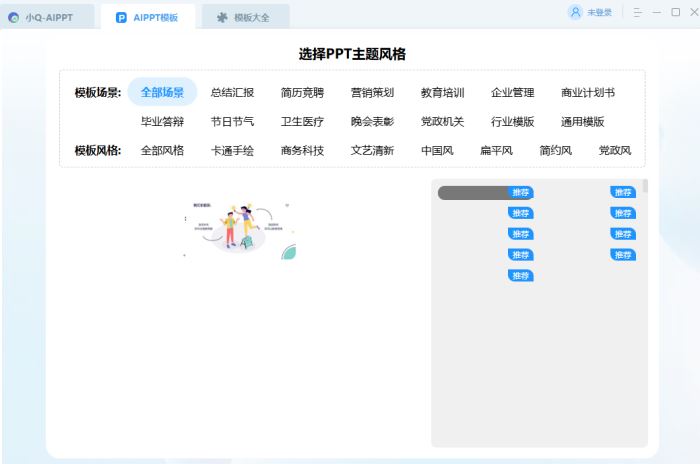Click the 小Q-AIPPT logo icon
This screenshot has height=464, width=700.
point(14,17)
